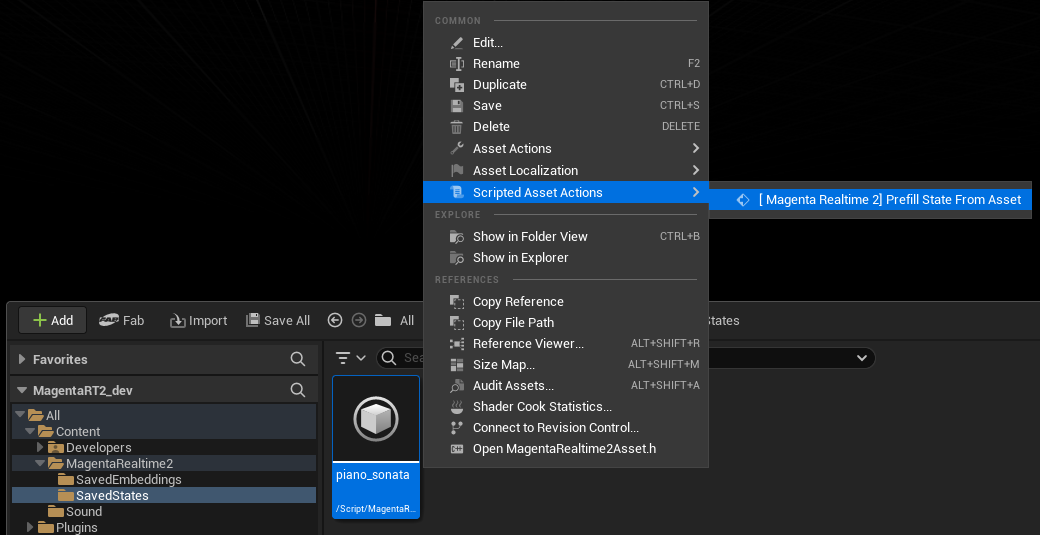Click the folder icon next to All breadcrumb
This screenshot has width=1040, height=535.
tap(383, 321)
